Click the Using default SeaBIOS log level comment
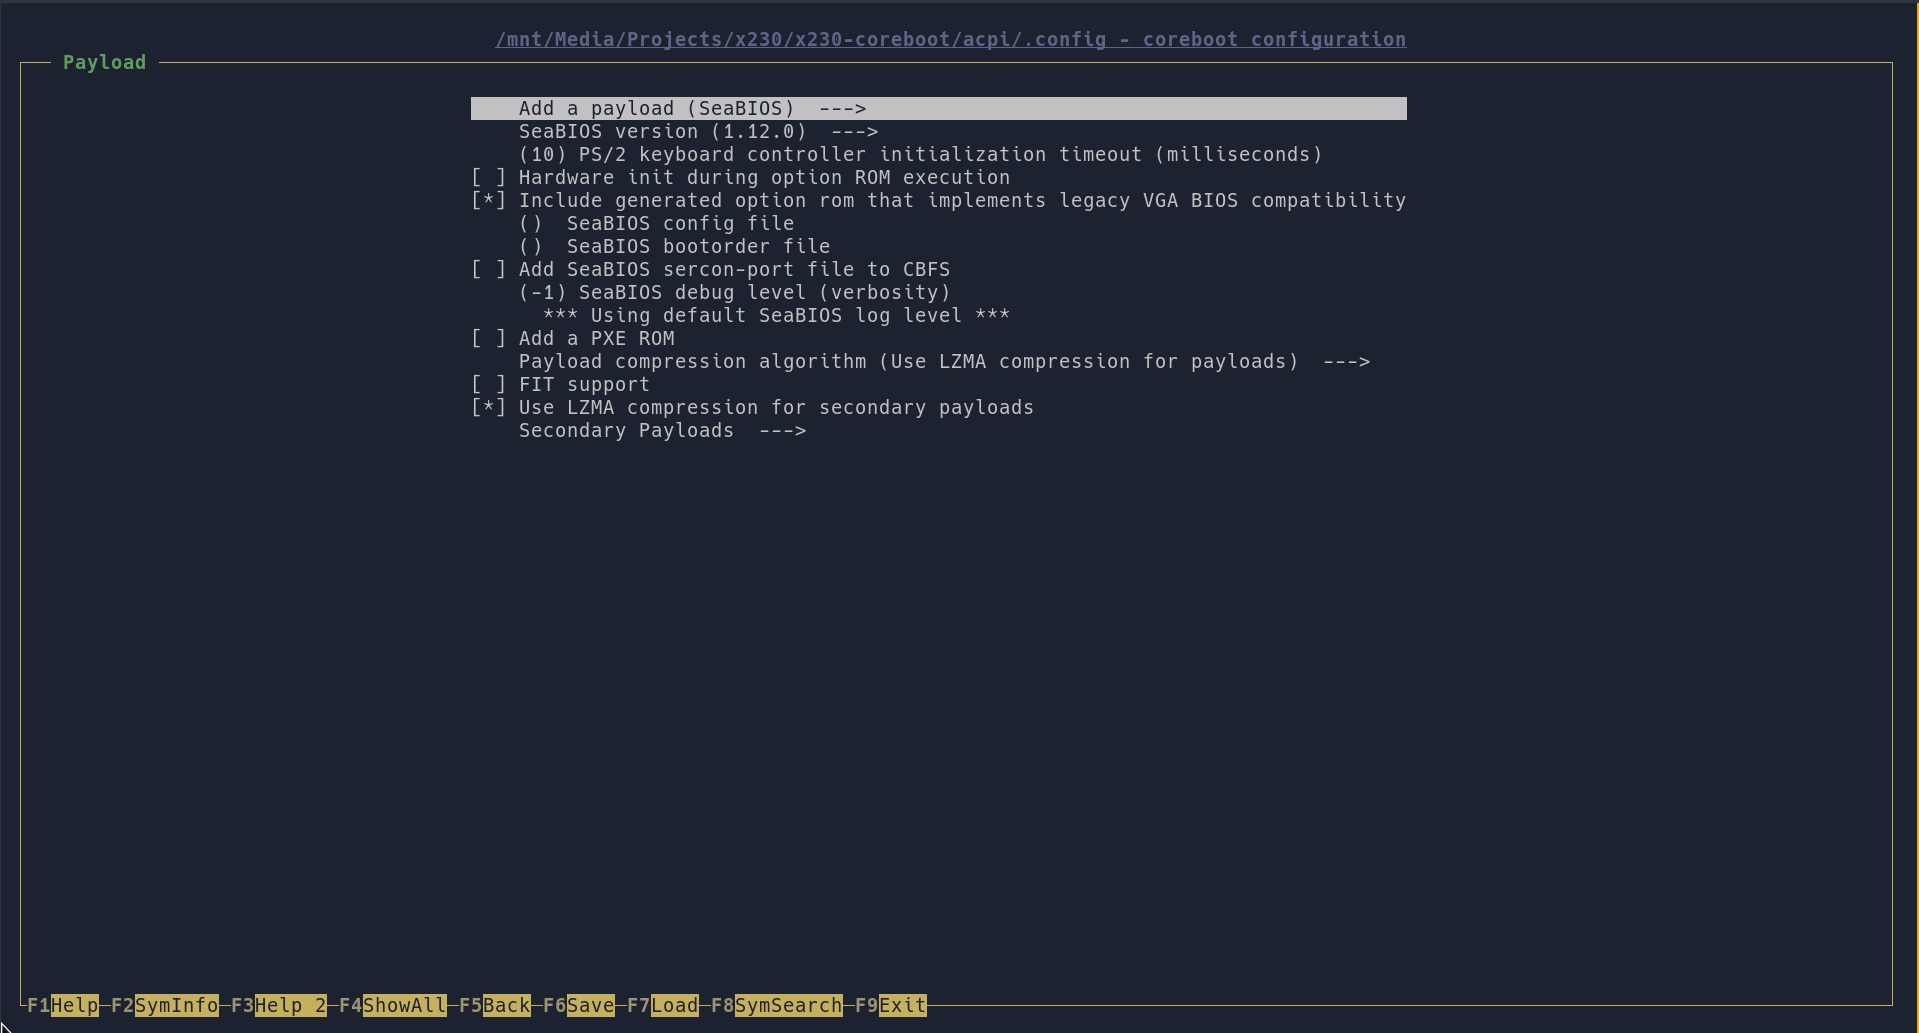Image resolution: width=1919 pixels, height=1033 pixels. pyautogui.click(x=776, y=316)
